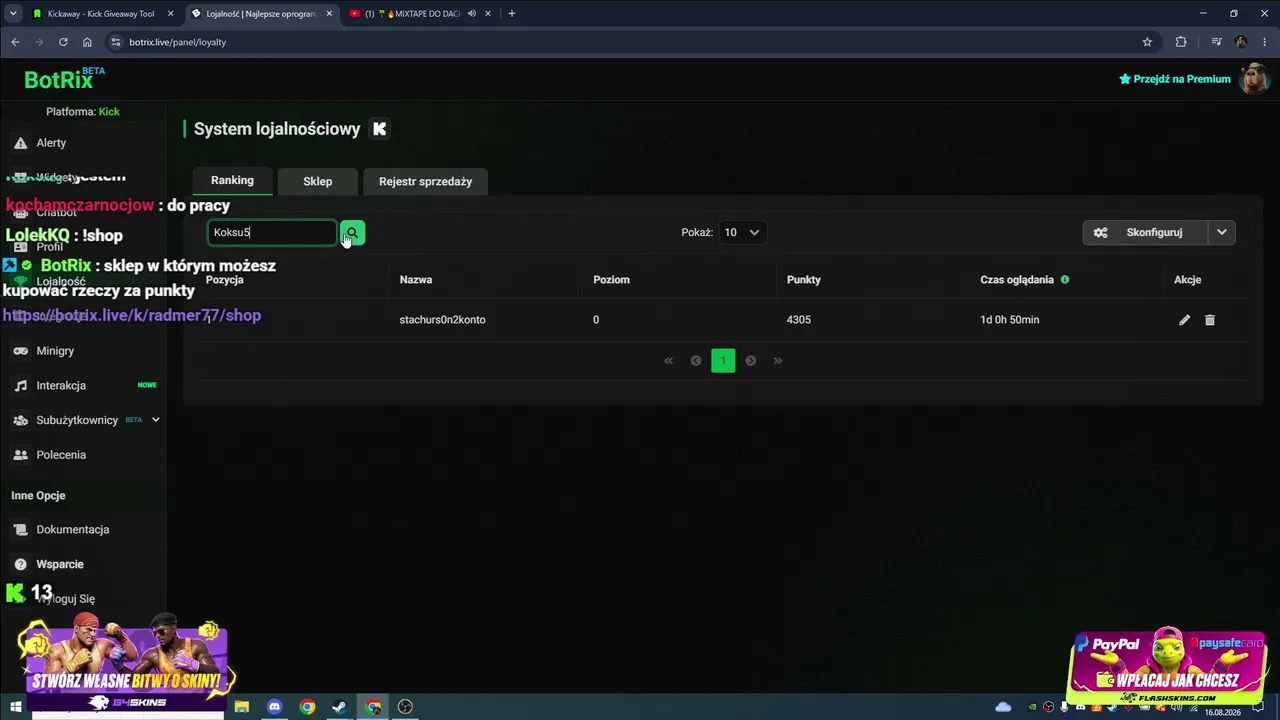This screenshot has height=720, width=1280.
Task: Open OBS Studio from the taskbar
Action: tap(405, 707)
